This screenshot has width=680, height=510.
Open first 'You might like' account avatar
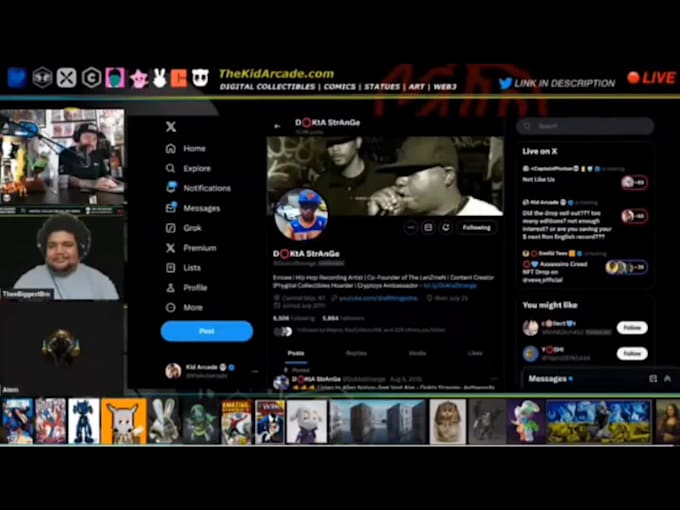530,328
